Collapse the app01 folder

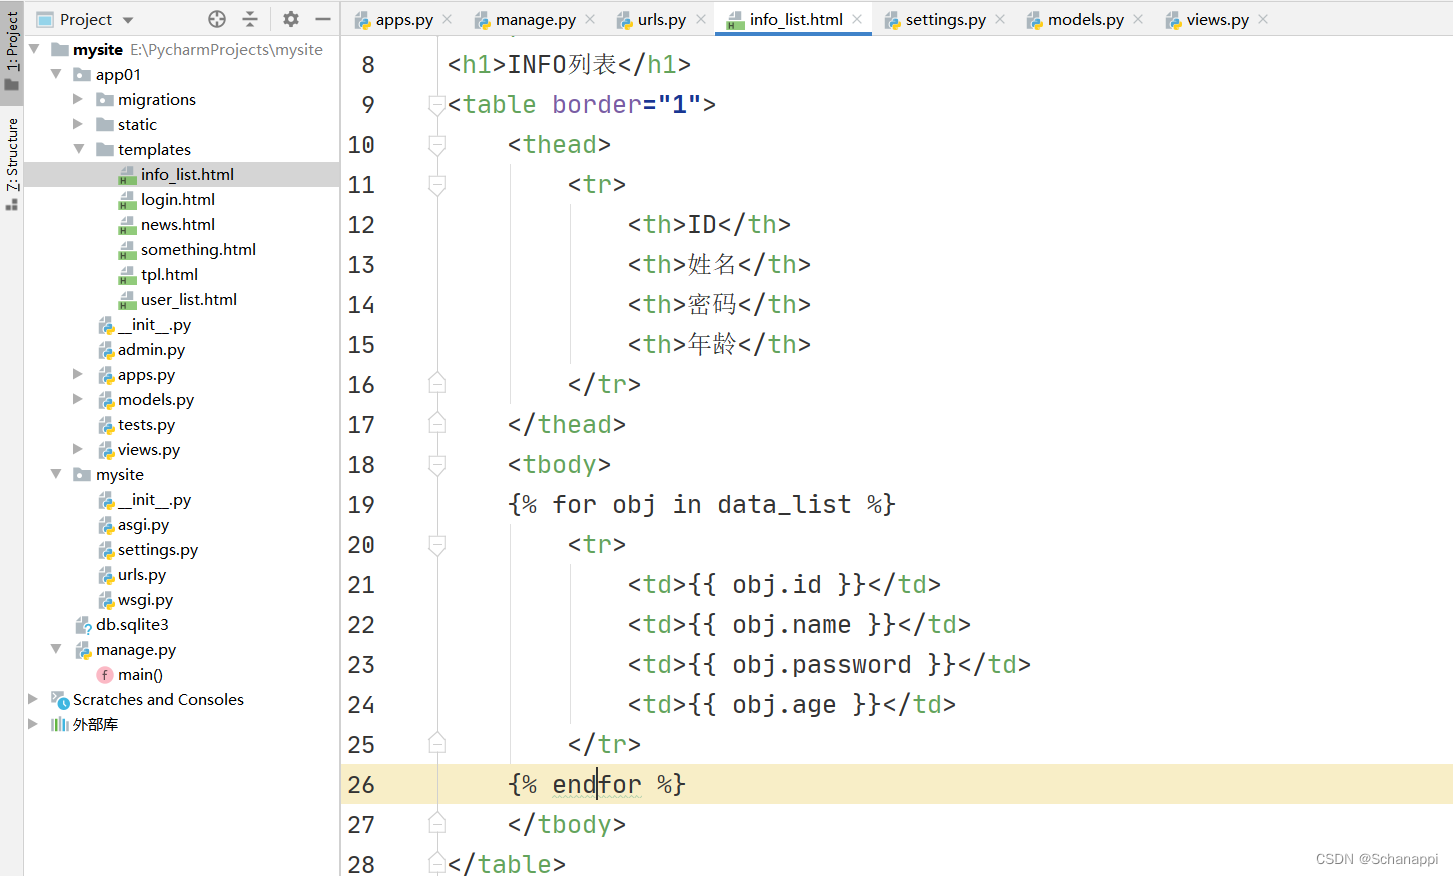[x=56, y=74]
